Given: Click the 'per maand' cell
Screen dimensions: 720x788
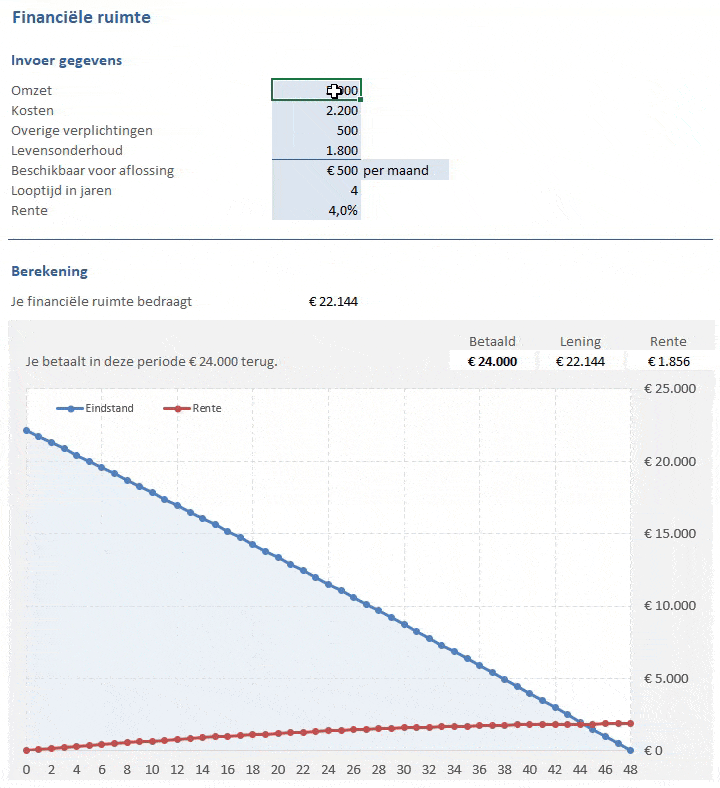Looking at the screenshot, I should [404, 170].
